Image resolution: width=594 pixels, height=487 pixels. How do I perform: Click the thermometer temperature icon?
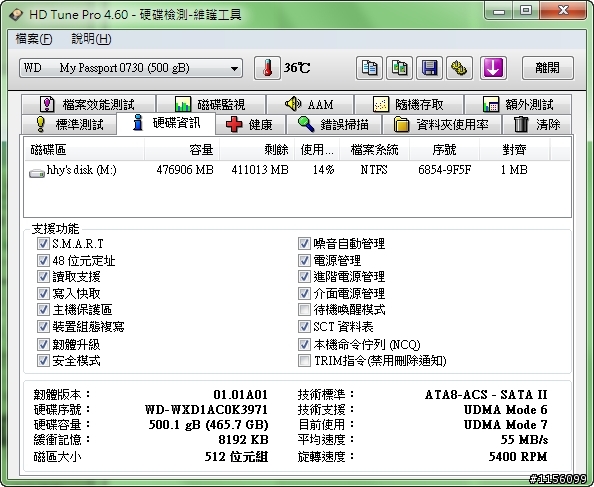267,68
